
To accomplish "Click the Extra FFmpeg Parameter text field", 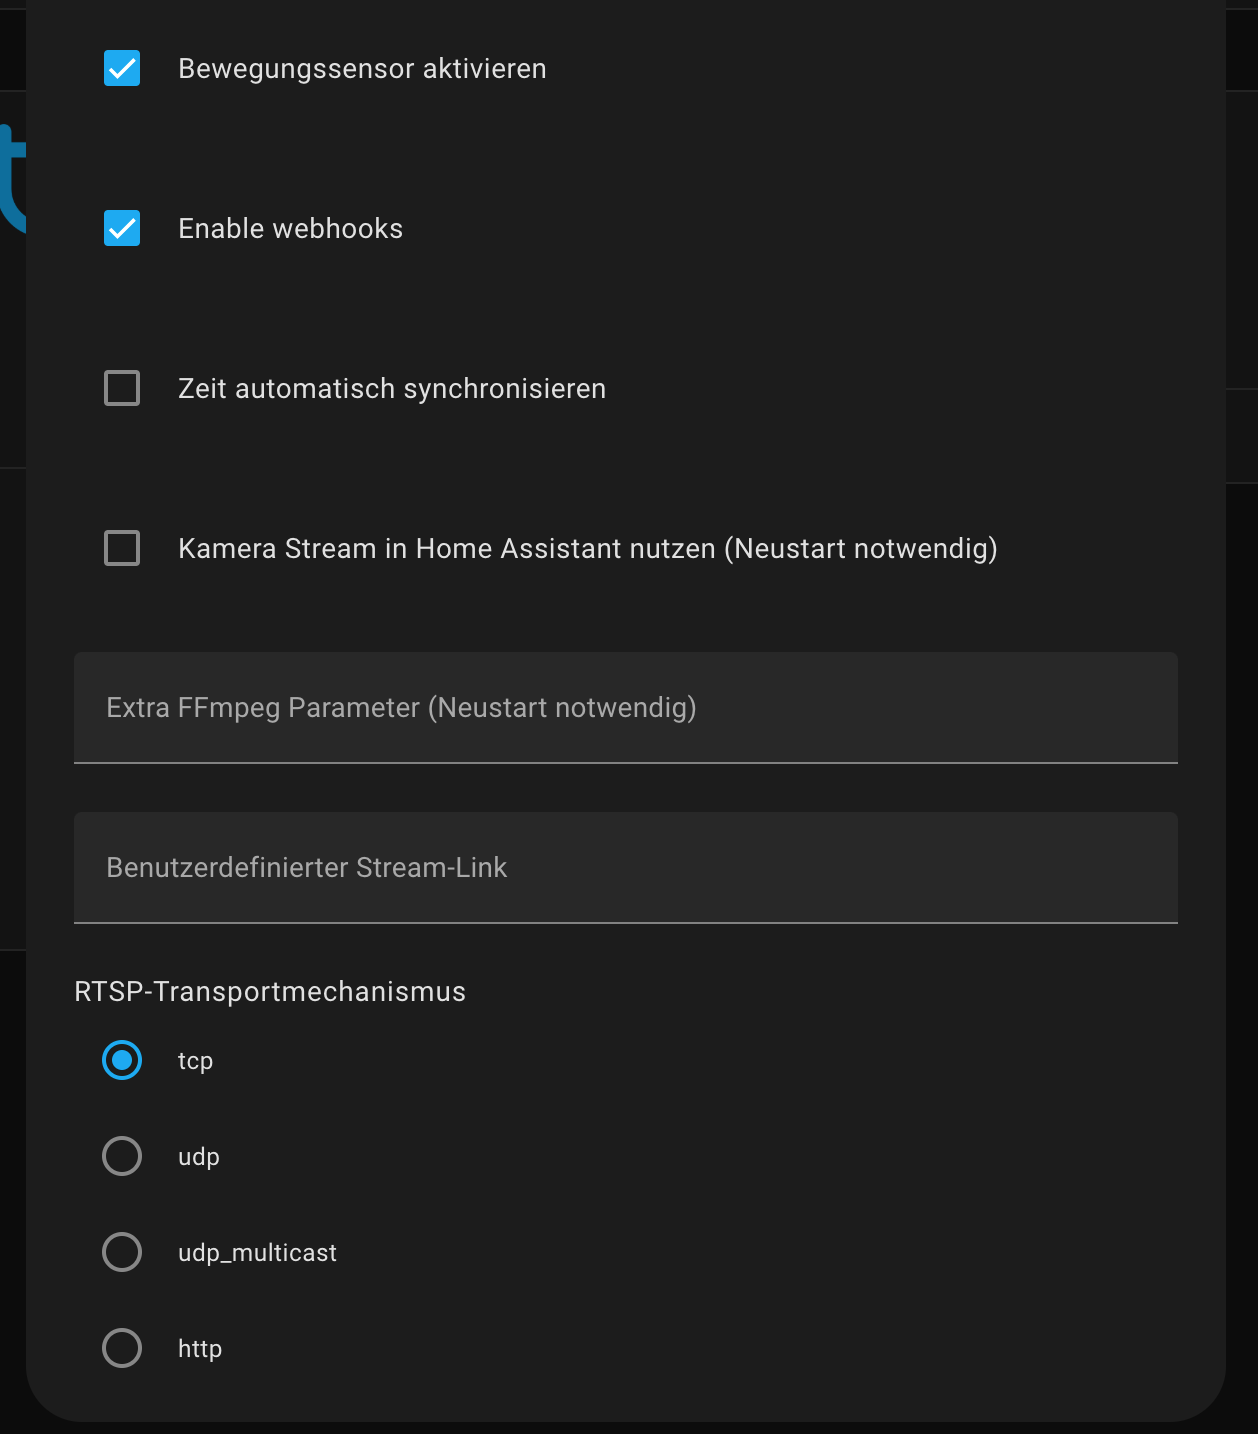I will [625, 708].
